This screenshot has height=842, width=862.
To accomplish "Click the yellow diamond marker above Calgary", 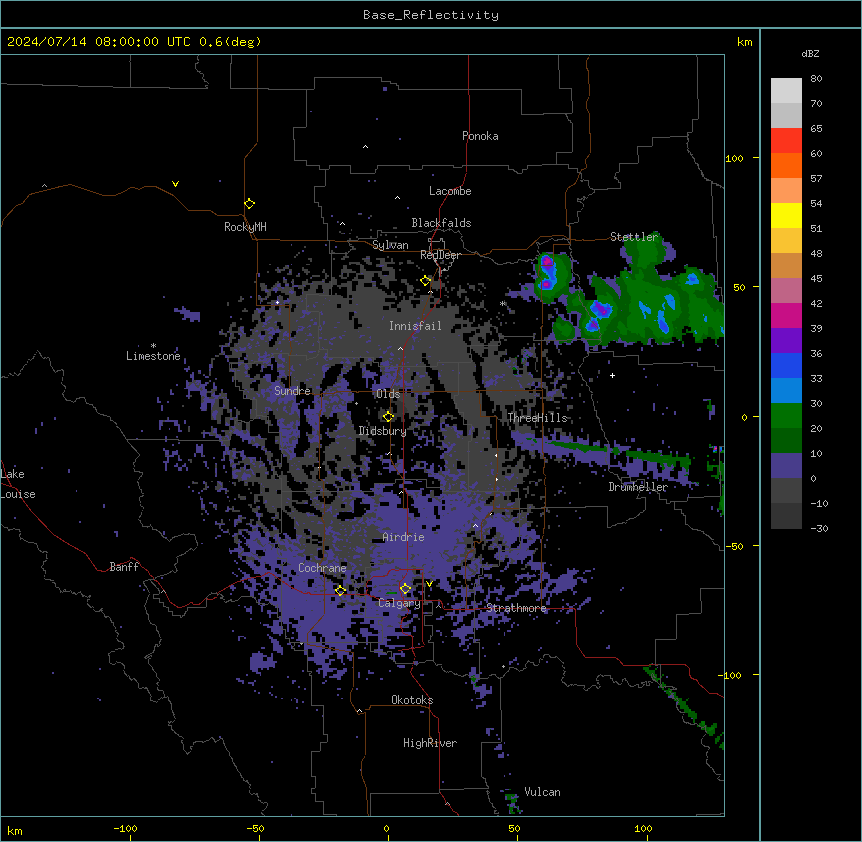I will (x=405, y=589).
